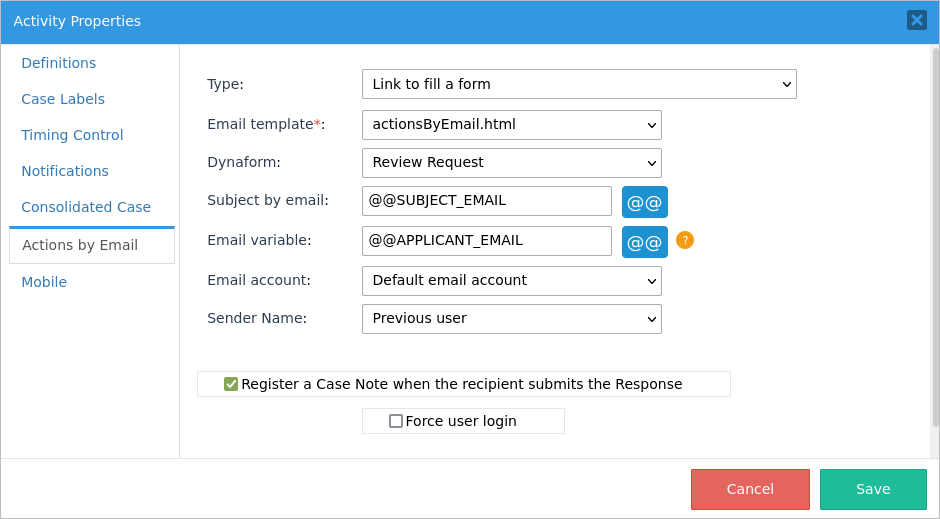Enable Force user login checkbox
The width and height of the screenshot is (940, 519).
pos(396,421)
